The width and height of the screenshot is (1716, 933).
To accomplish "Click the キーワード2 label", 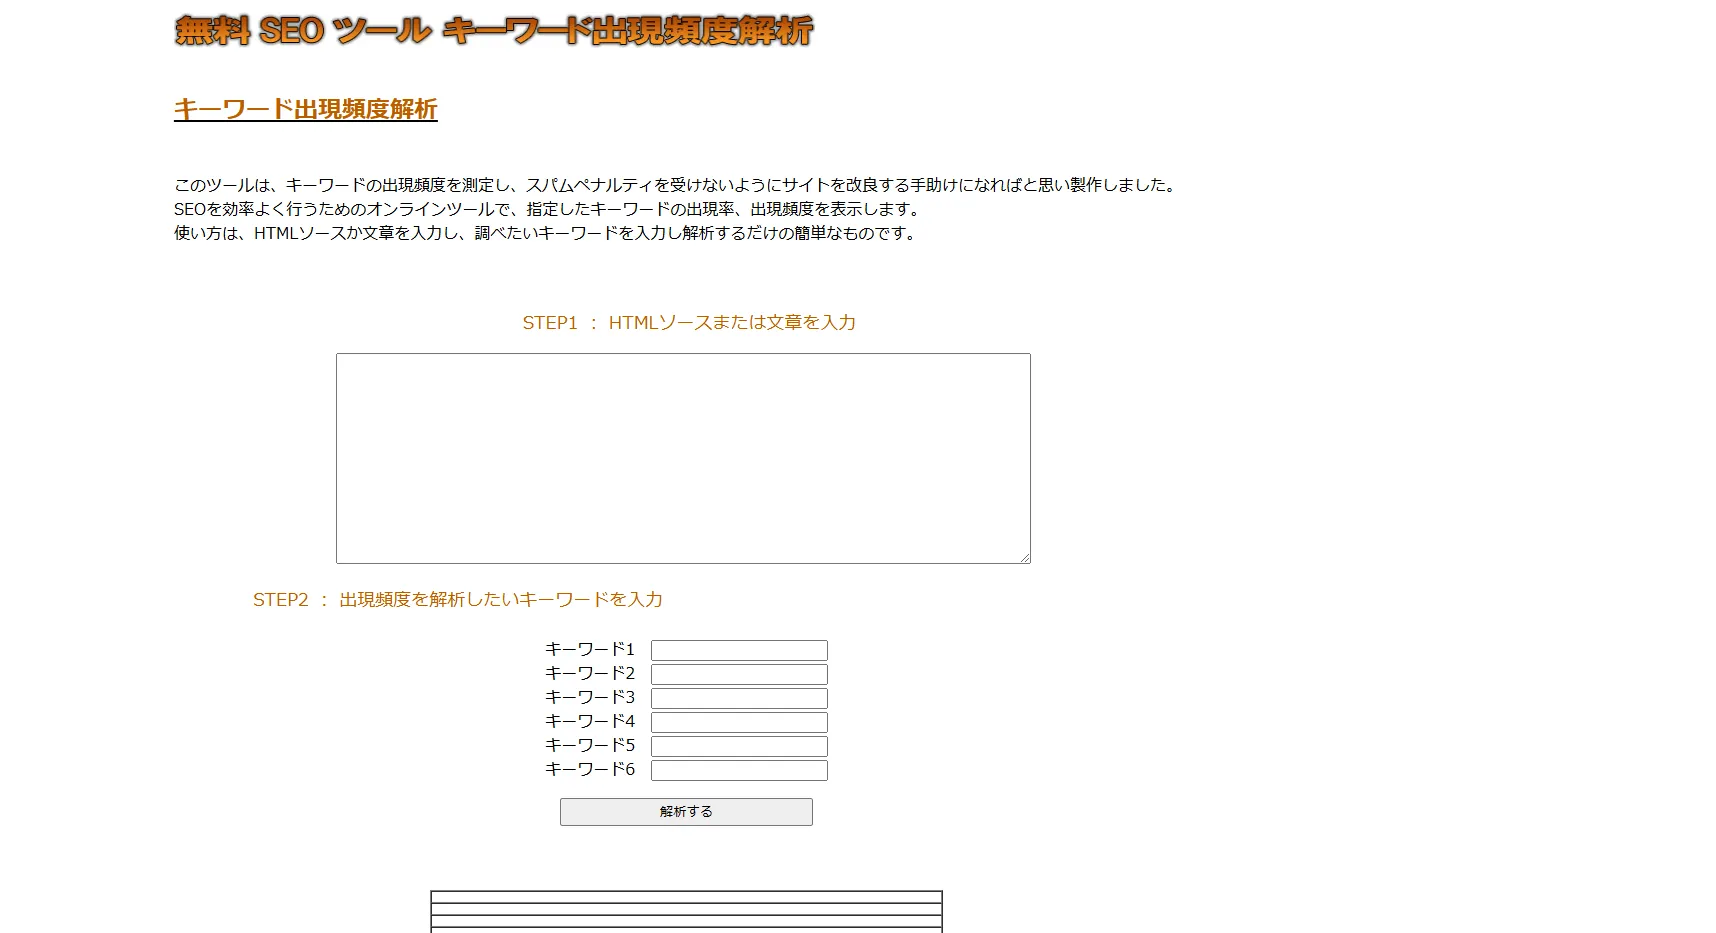I will click(590, 673).
